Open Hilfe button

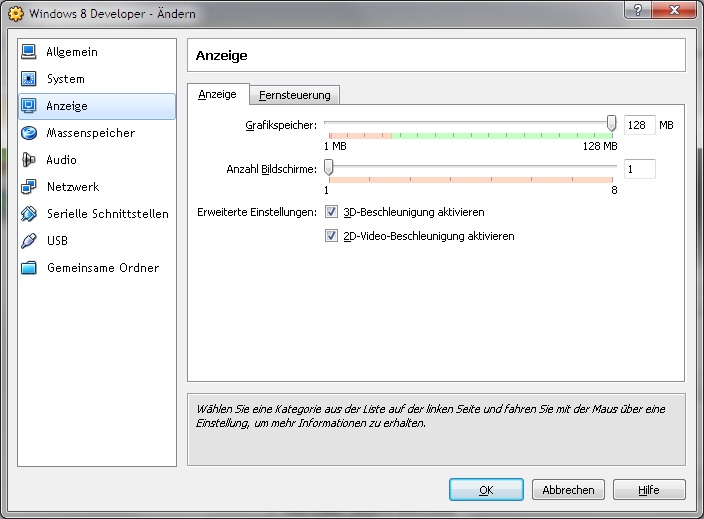[x=649, y=490]
